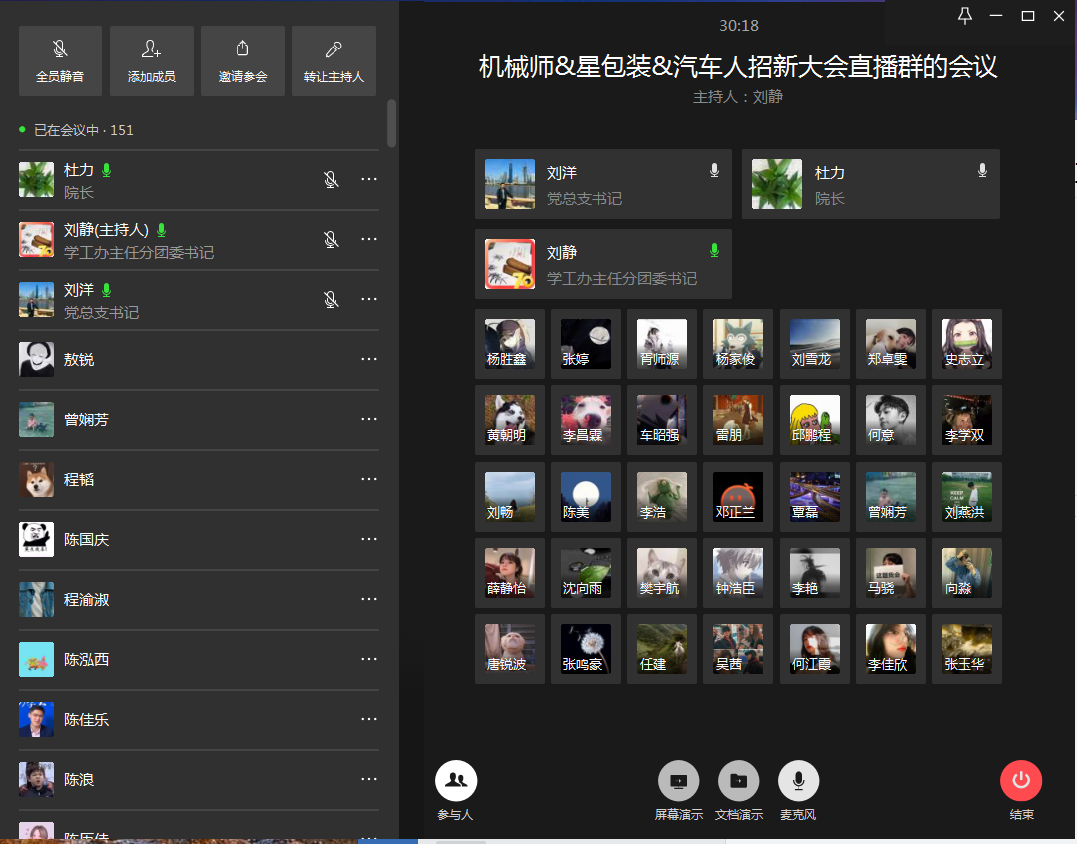This screenshot has width=1077, height=844.
Task: Mute 杜力 in the participant list
Action: click(x=331, y=180)
